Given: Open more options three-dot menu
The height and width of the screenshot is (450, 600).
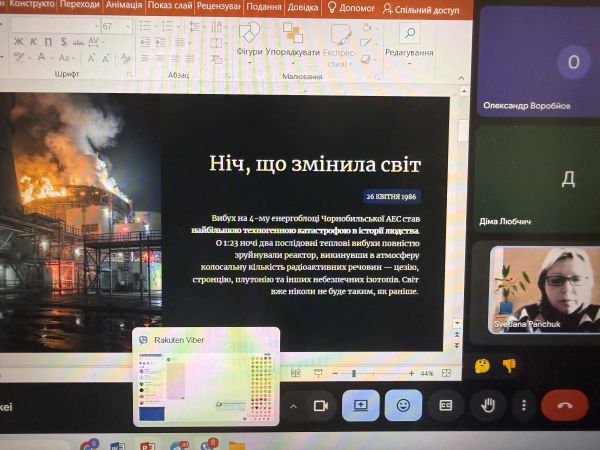Looking at the screenshot, I should tap(524, 405).
